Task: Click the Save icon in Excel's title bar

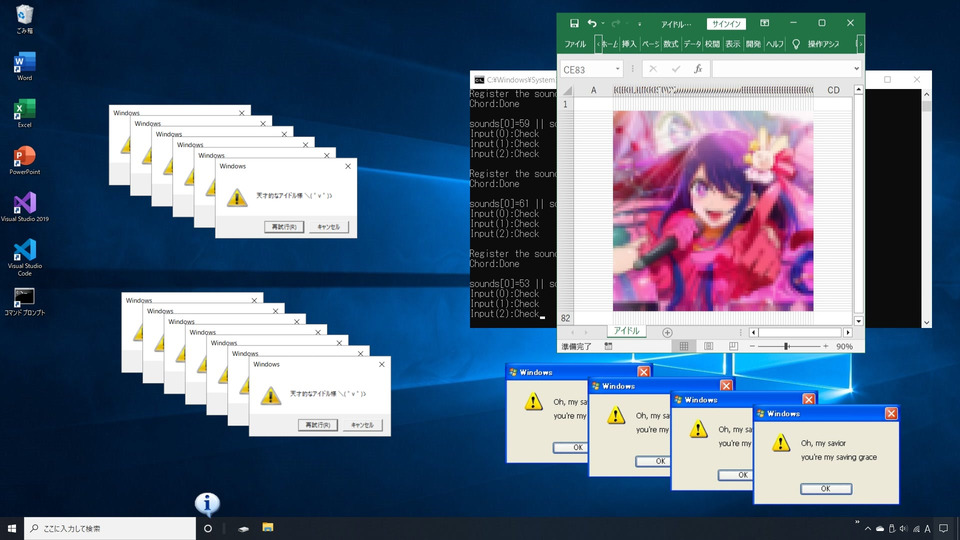Action: point(574,23)
